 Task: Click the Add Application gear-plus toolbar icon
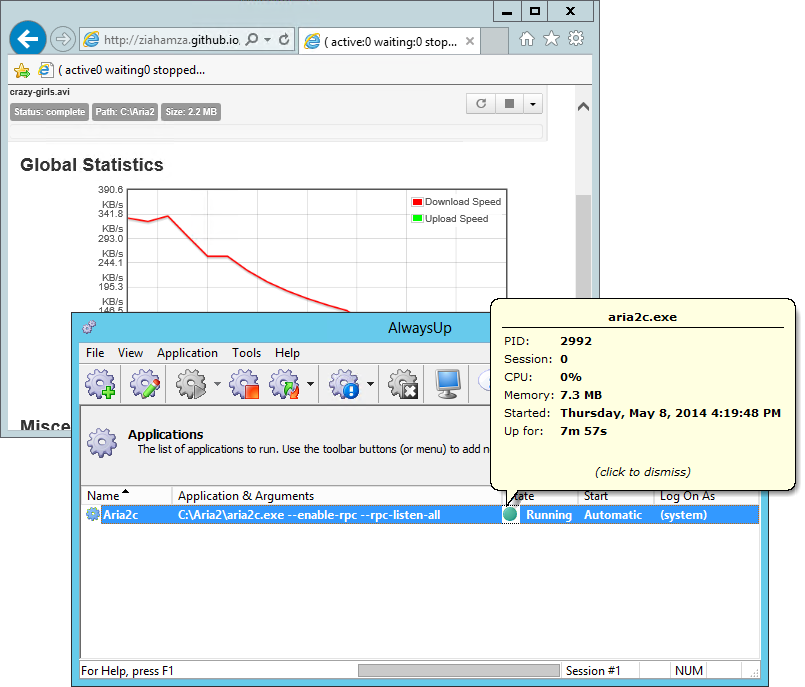pyautogui.click(x=101, y=384)
